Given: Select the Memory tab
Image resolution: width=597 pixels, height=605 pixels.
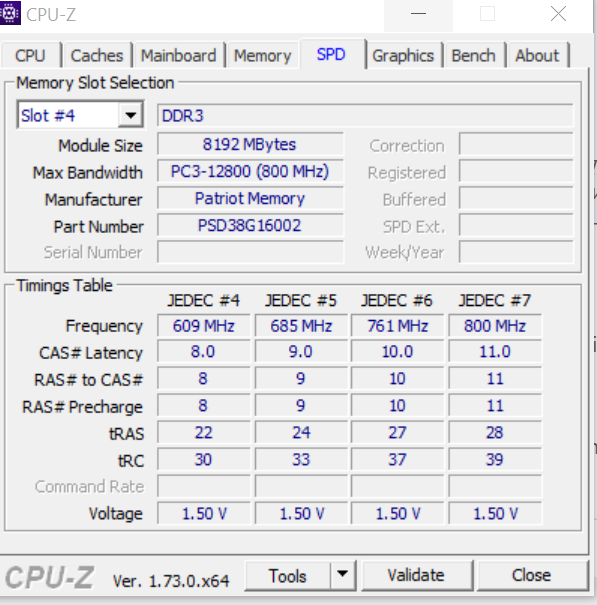Looking at the screenshot, I should pos(262,56).
